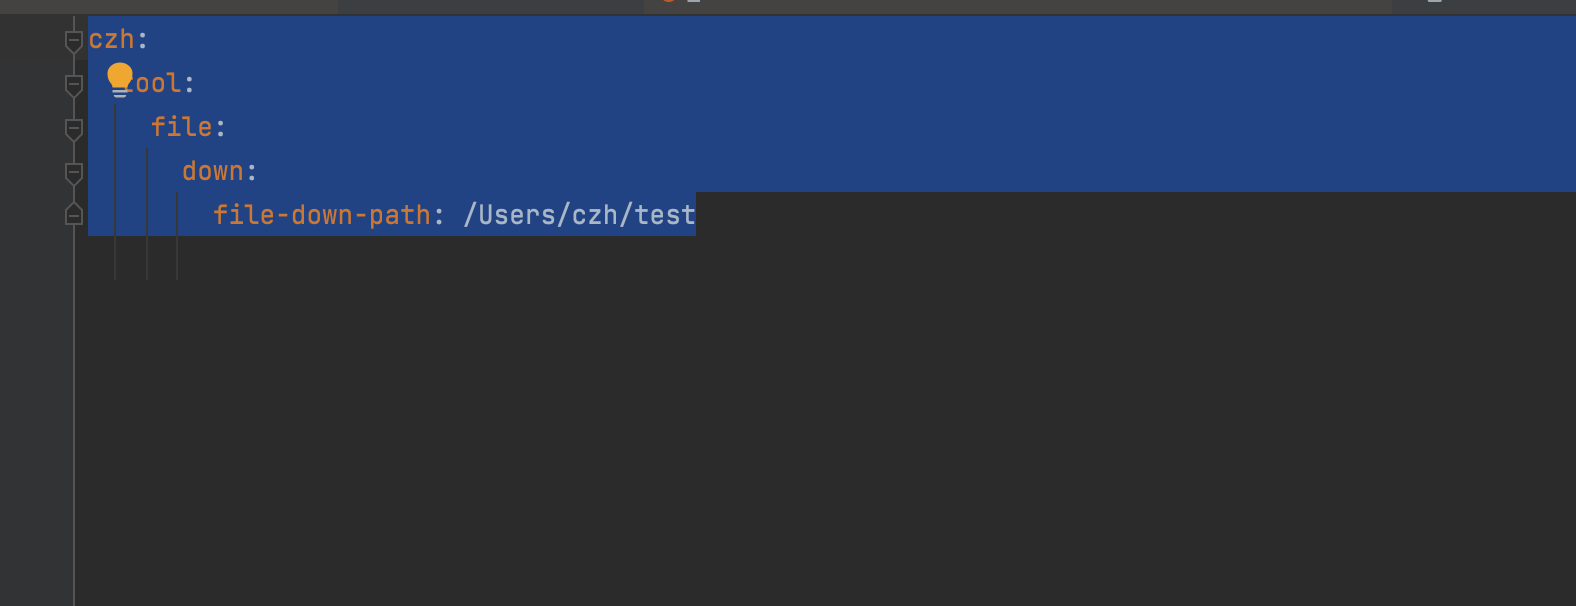Click the word file at start of file-down-path

[244, 216]
